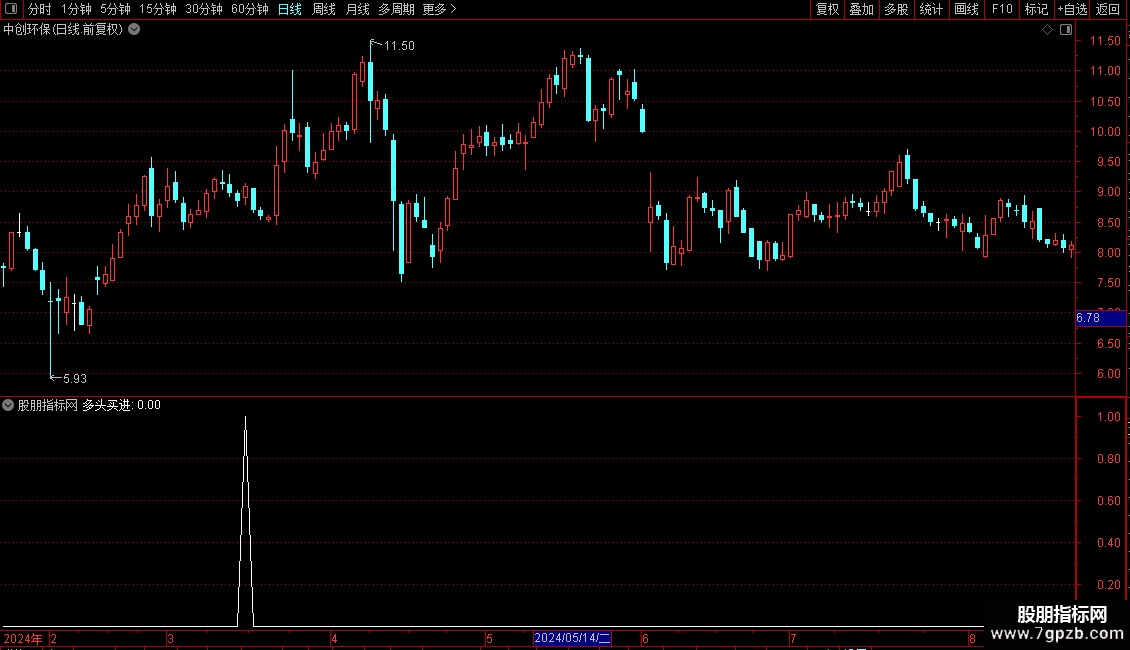This screenshot has width=1130, height=650.
Task: Select the 5分钟 period tab
Action: pos(115,9)
